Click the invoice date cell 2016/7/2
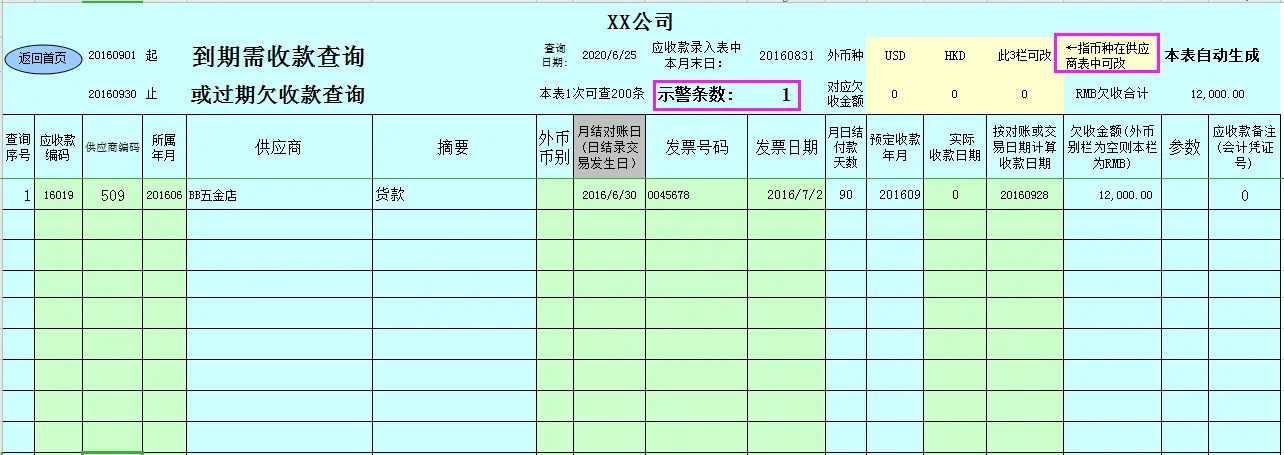 pyautogui.click(x=787, y=195)
